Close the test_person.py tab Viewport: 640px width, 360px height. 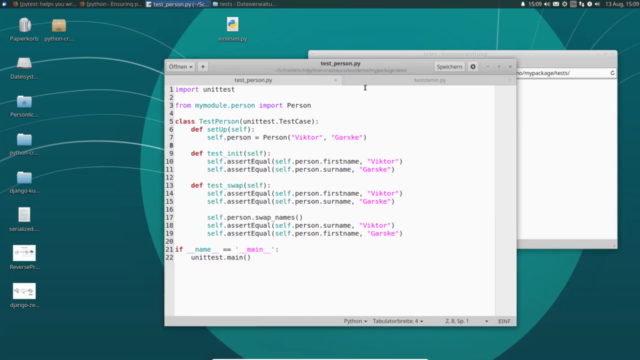(336, 80)
